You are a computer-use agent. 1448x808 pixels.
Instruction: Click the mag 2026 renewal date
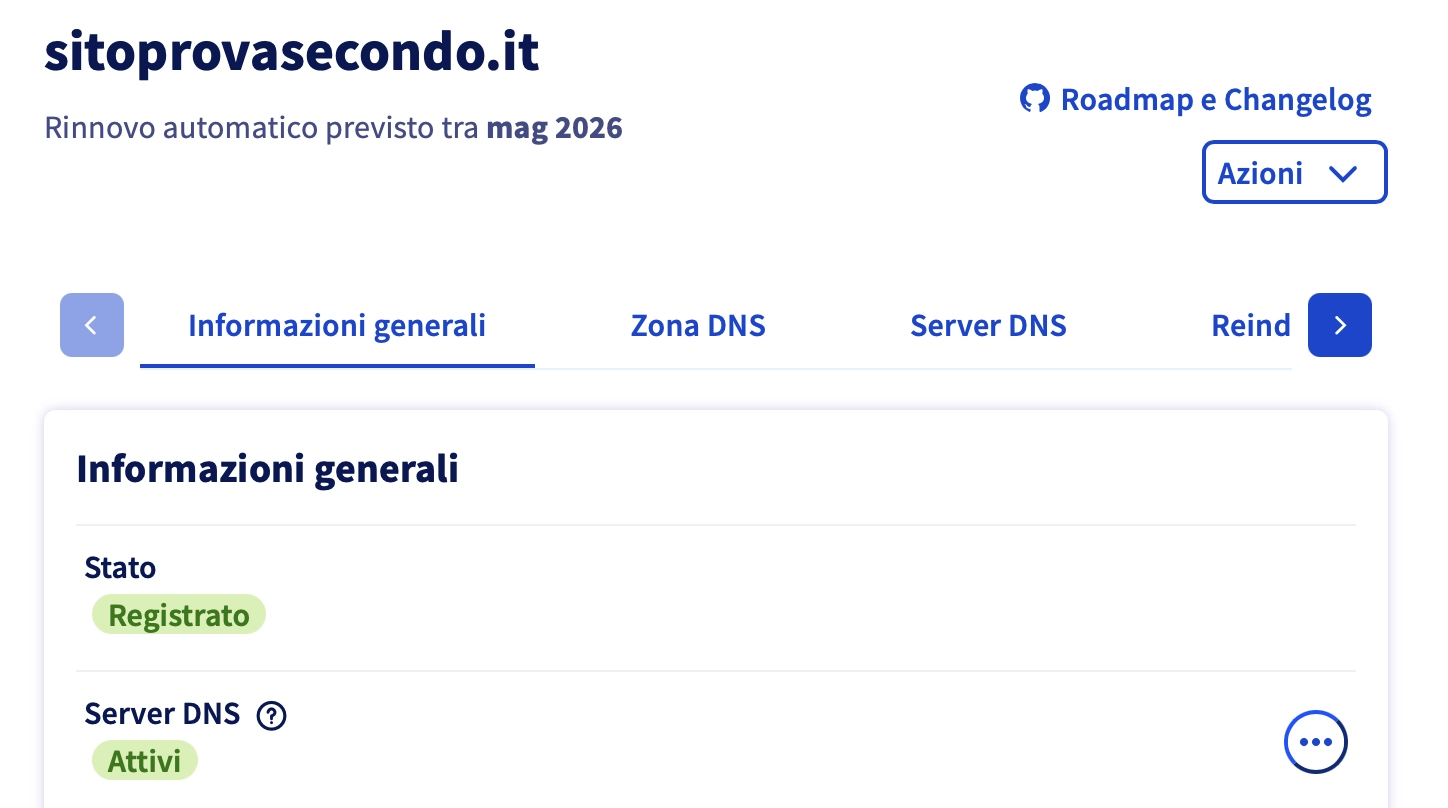555,129
